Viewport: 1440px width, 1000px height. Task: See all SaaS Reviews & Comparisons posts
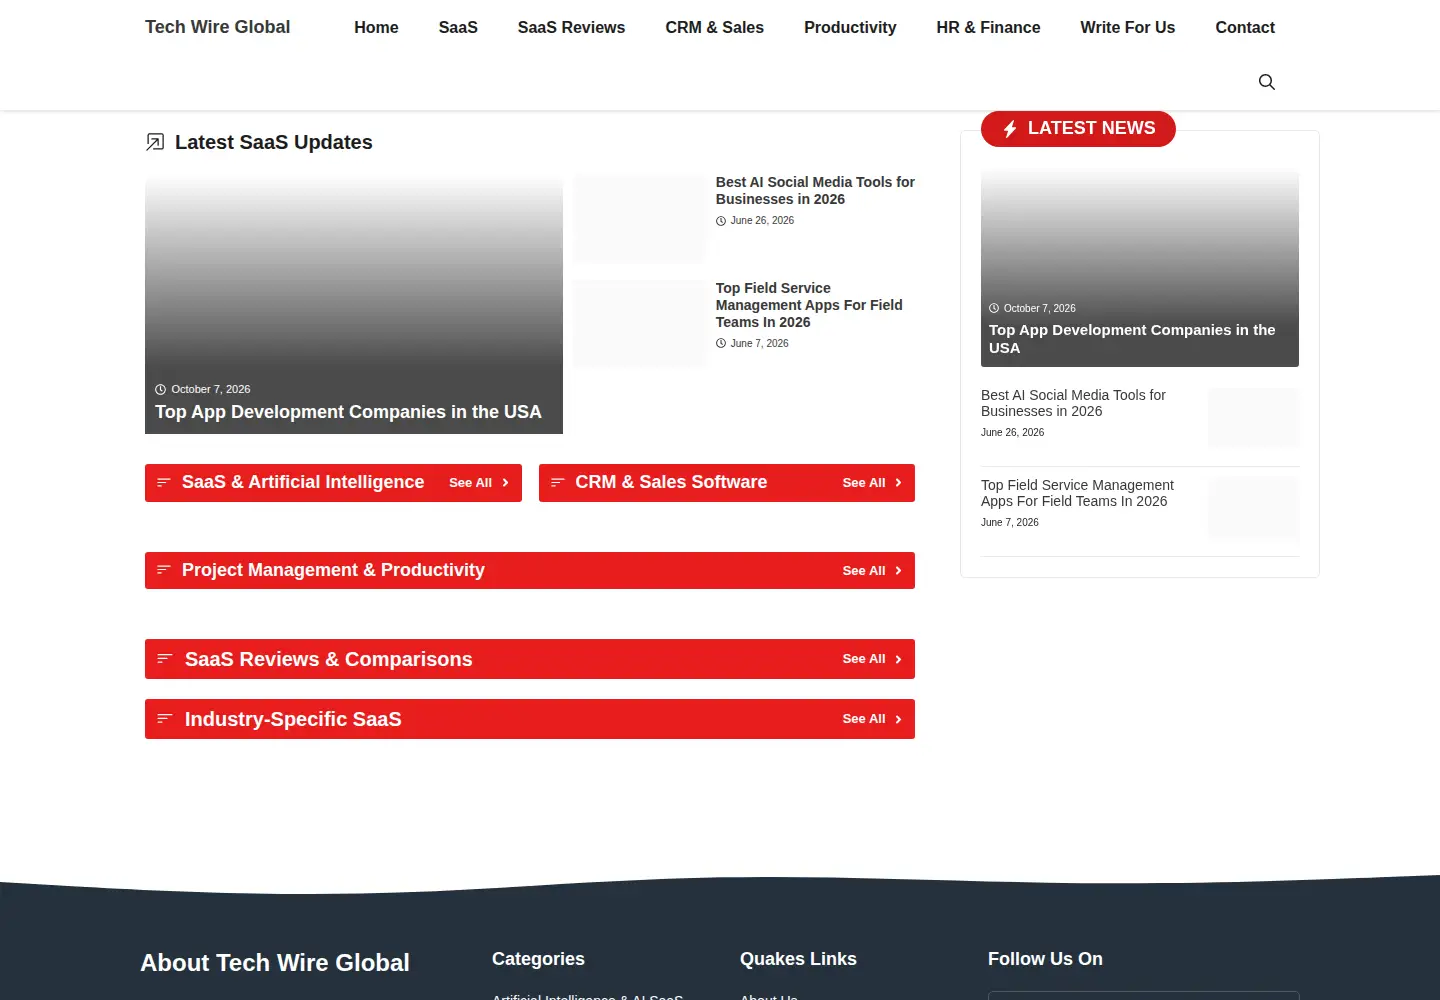click(872, 659)
